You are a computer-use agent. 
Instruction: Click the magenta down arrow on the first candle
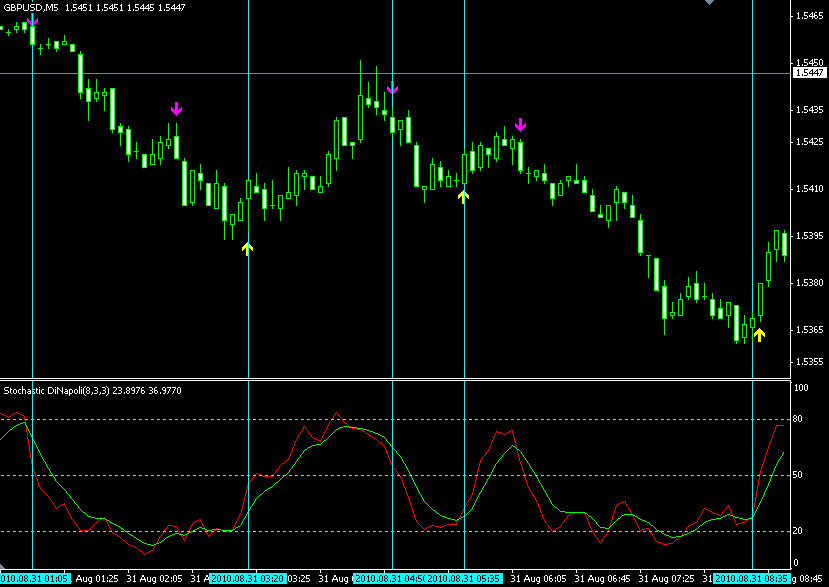[x=33, y=16]
